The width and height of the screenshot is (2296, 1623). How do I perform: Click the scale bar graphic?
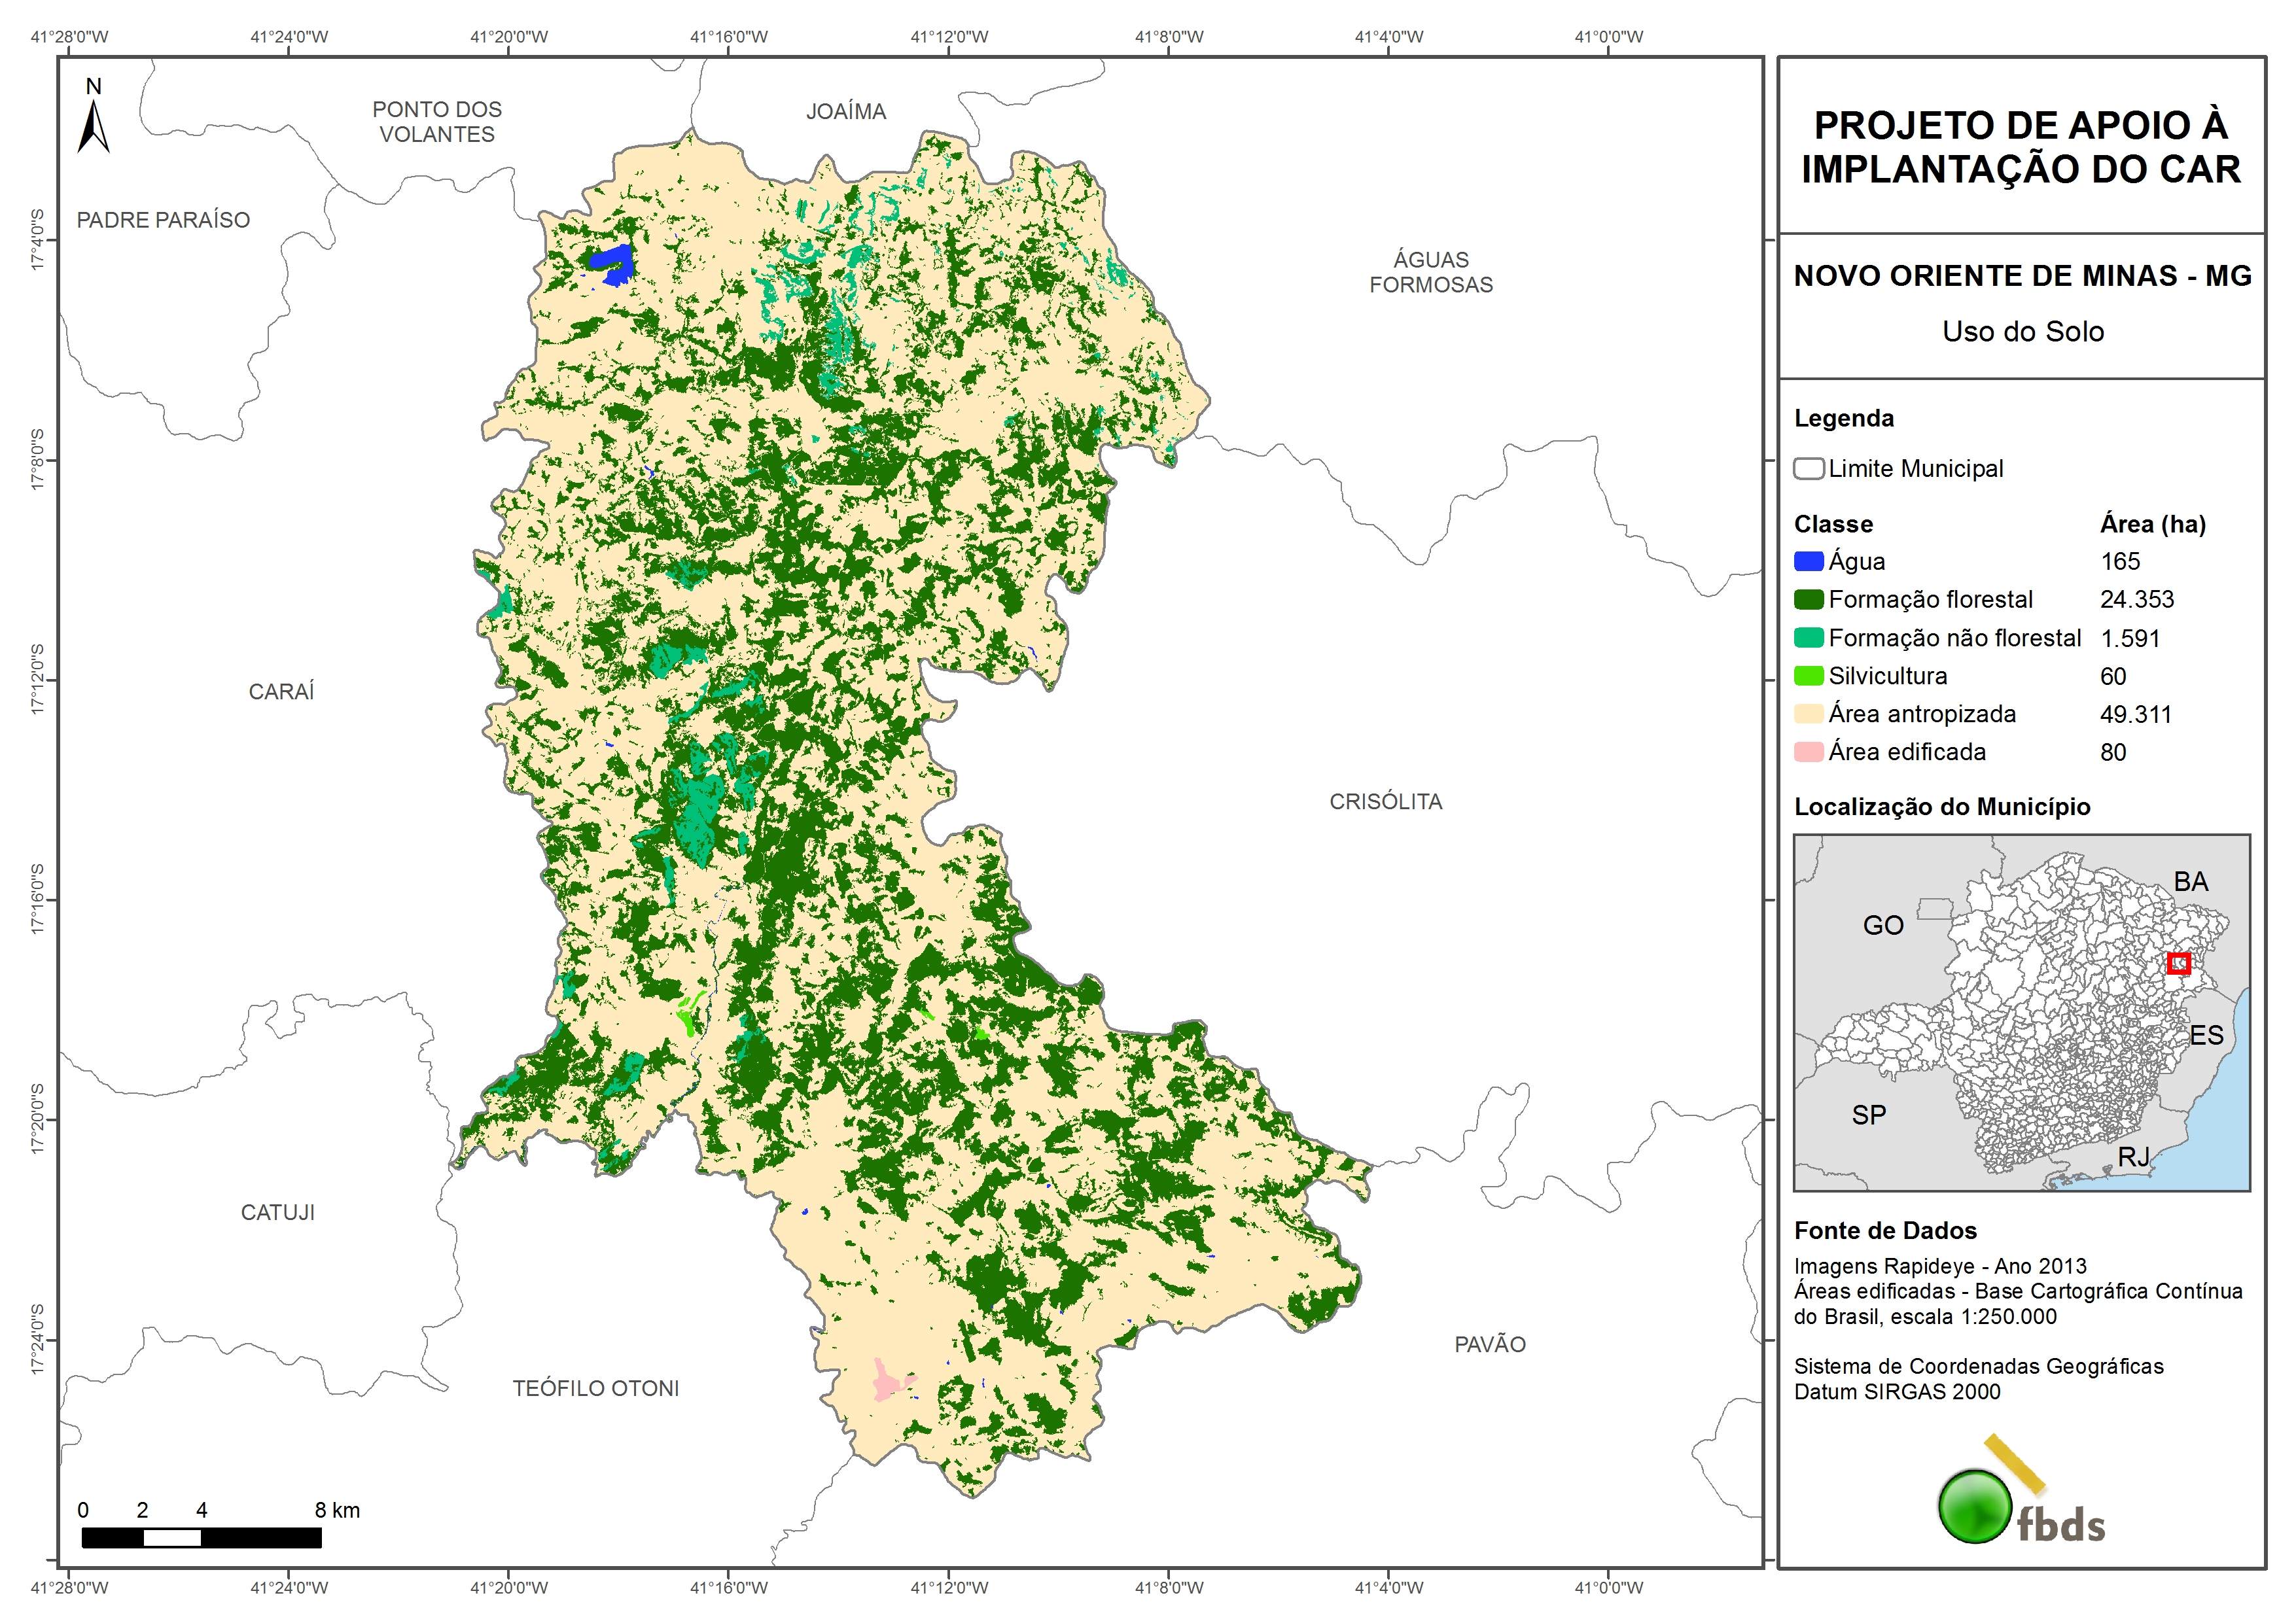201,1537
